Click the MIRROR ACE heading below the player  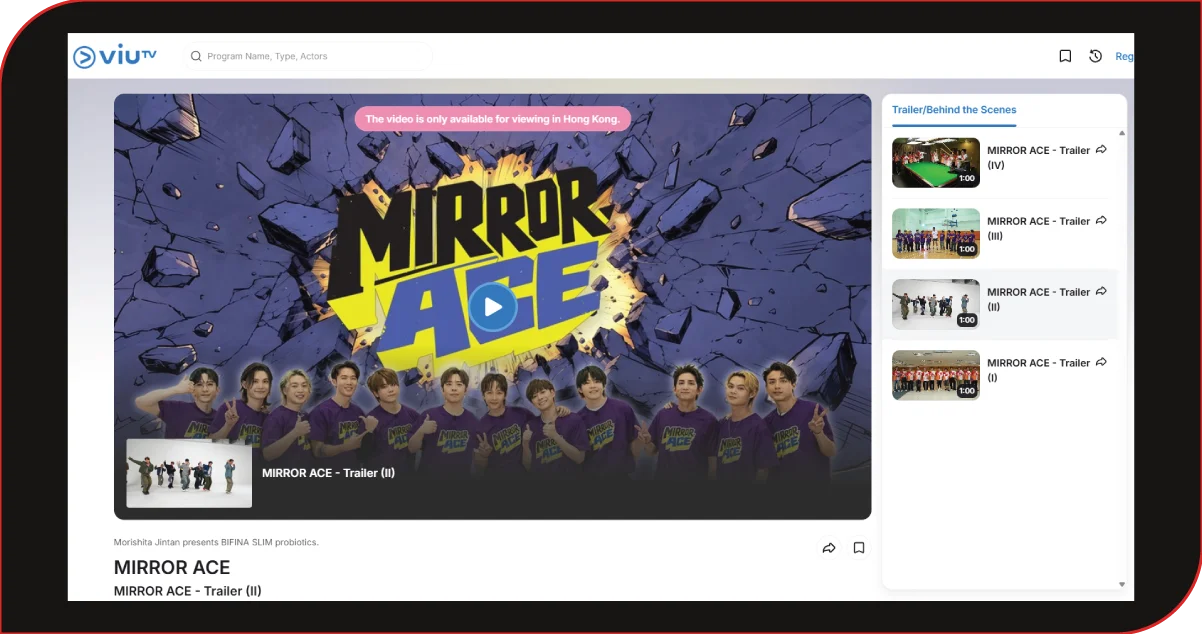[172, 568]
